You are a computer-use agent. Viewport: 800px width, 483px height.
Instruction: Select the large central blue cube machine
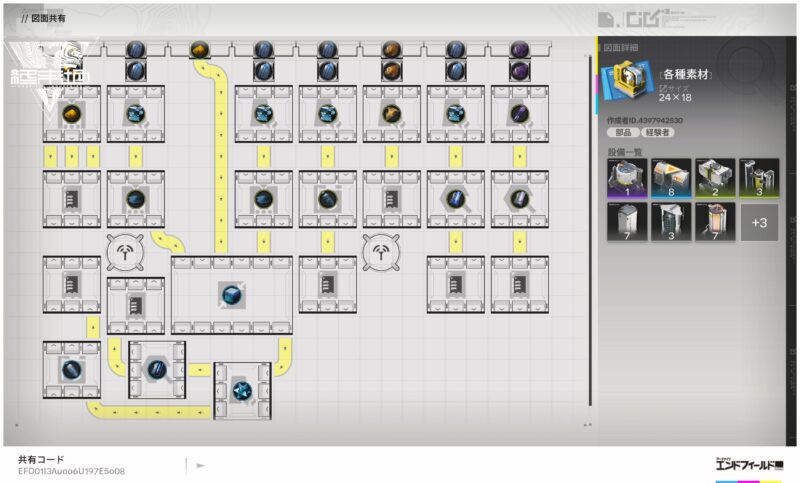(231, 294)
